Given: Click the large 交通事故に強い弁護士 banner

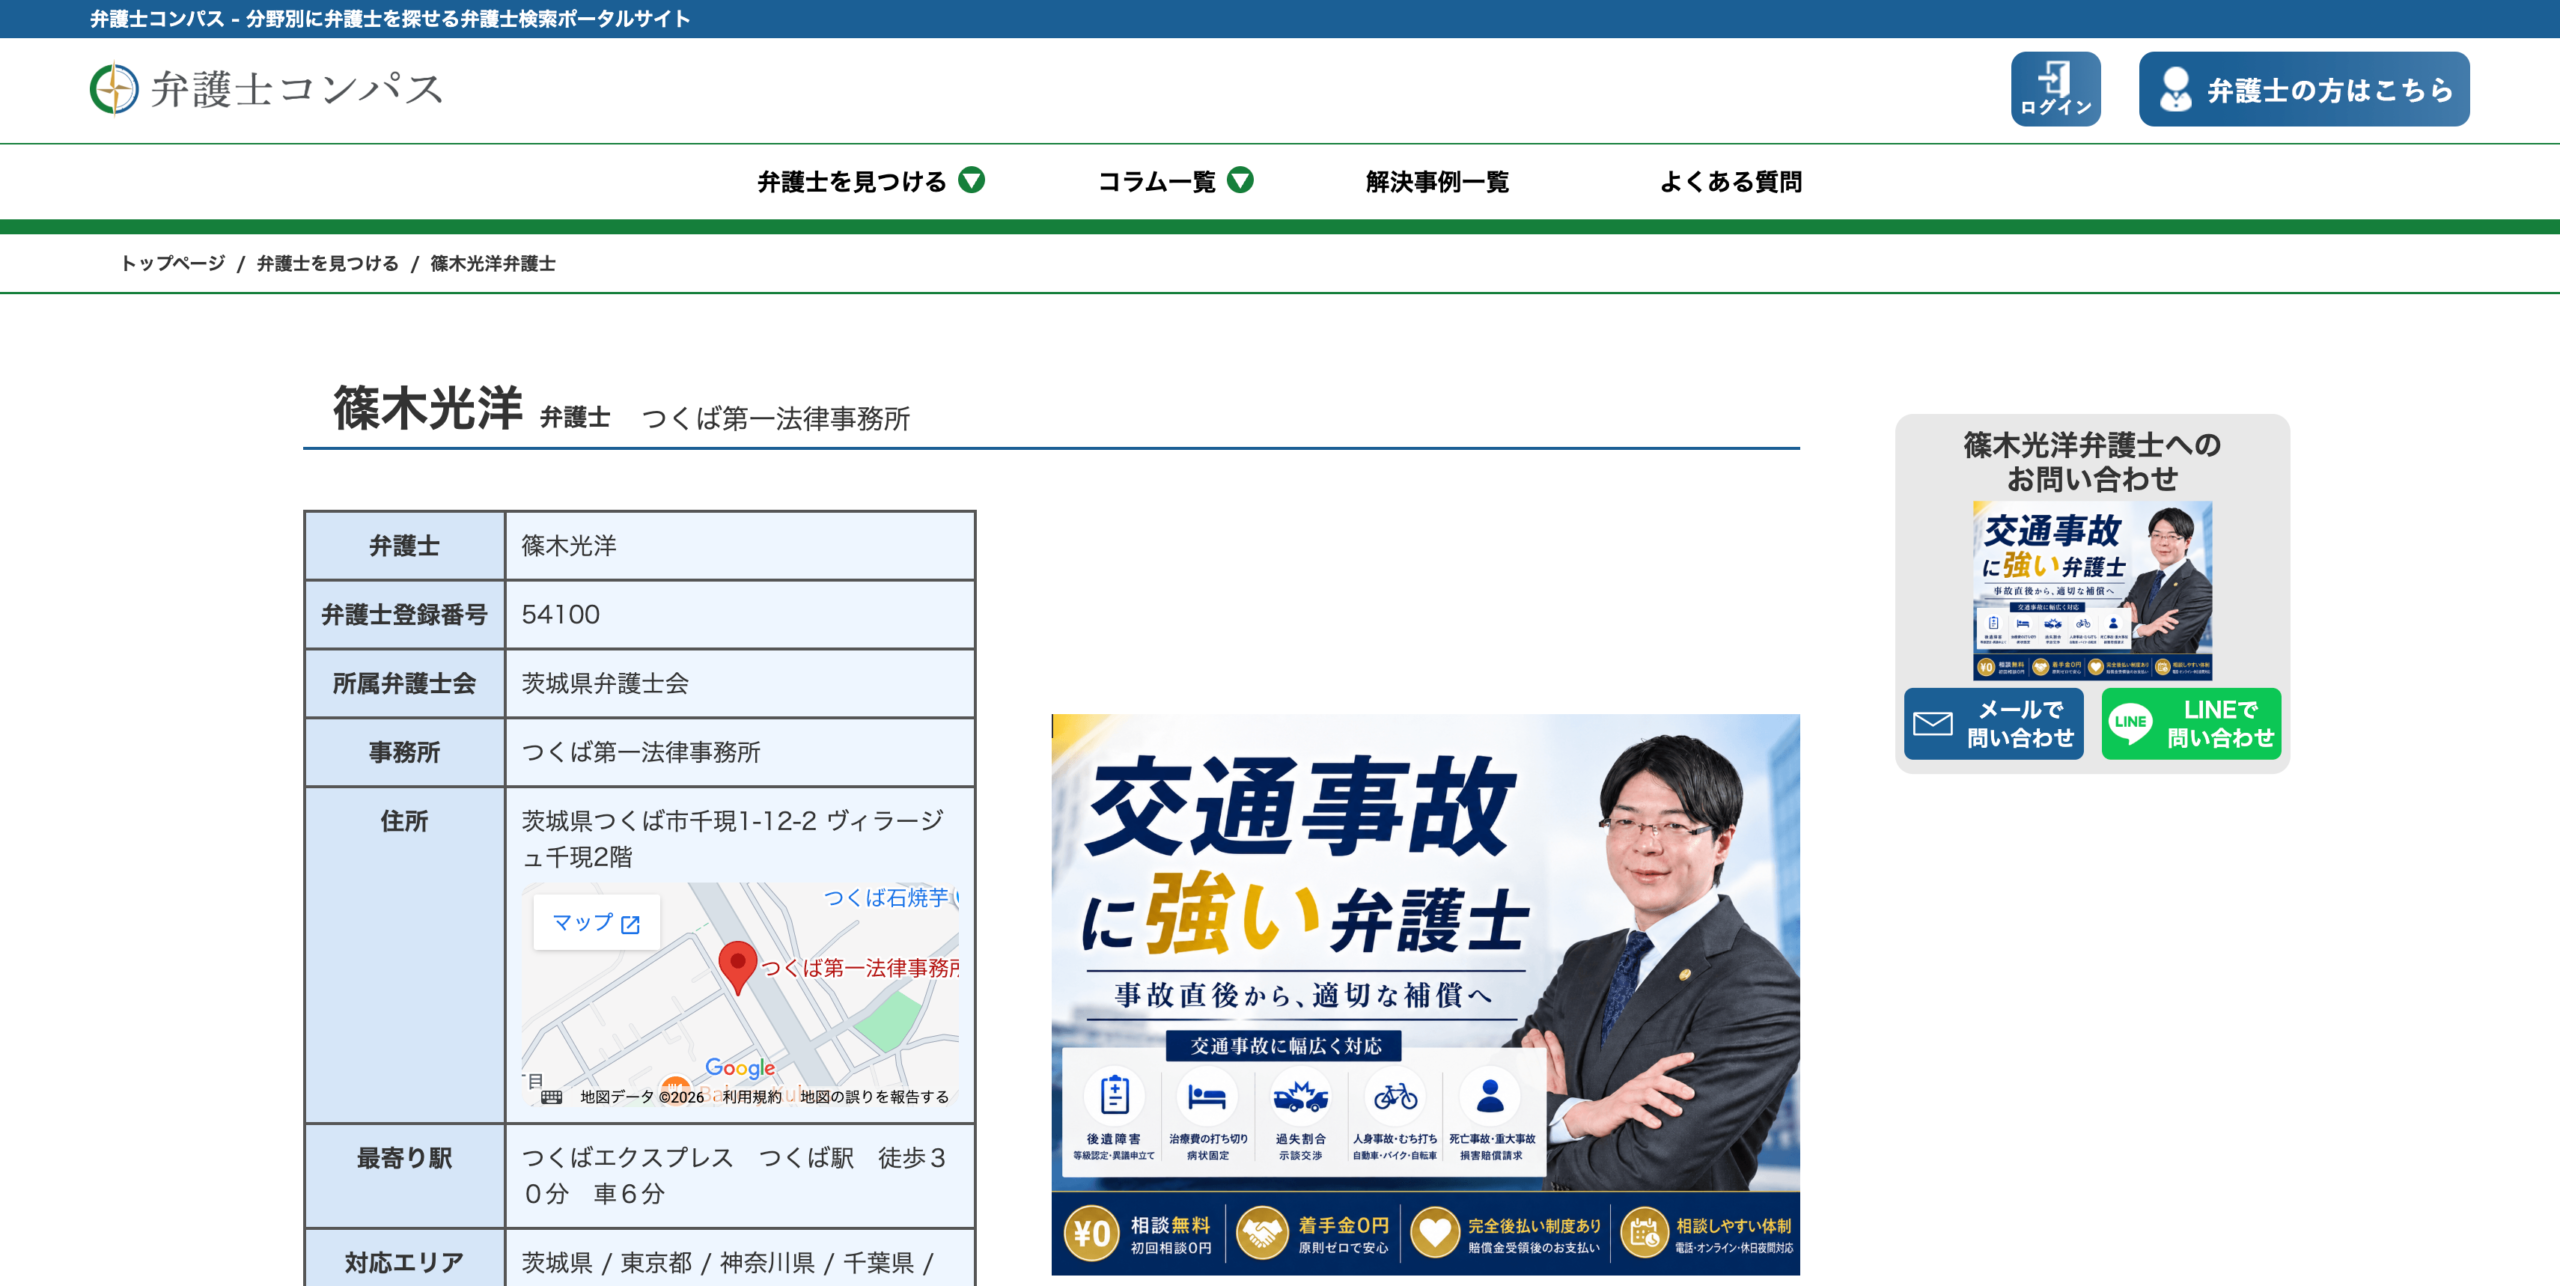Looking at the screenshot, I should (1425, 994).
